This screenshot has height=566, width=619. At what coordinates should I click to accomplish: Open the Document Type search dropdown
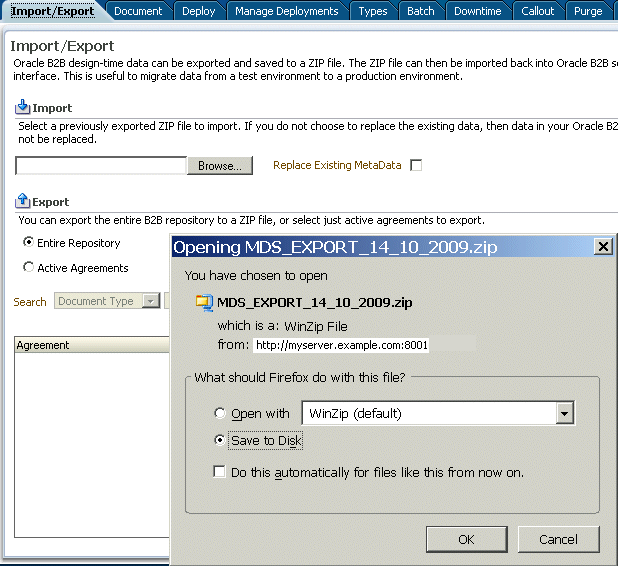tap(107, 301)
